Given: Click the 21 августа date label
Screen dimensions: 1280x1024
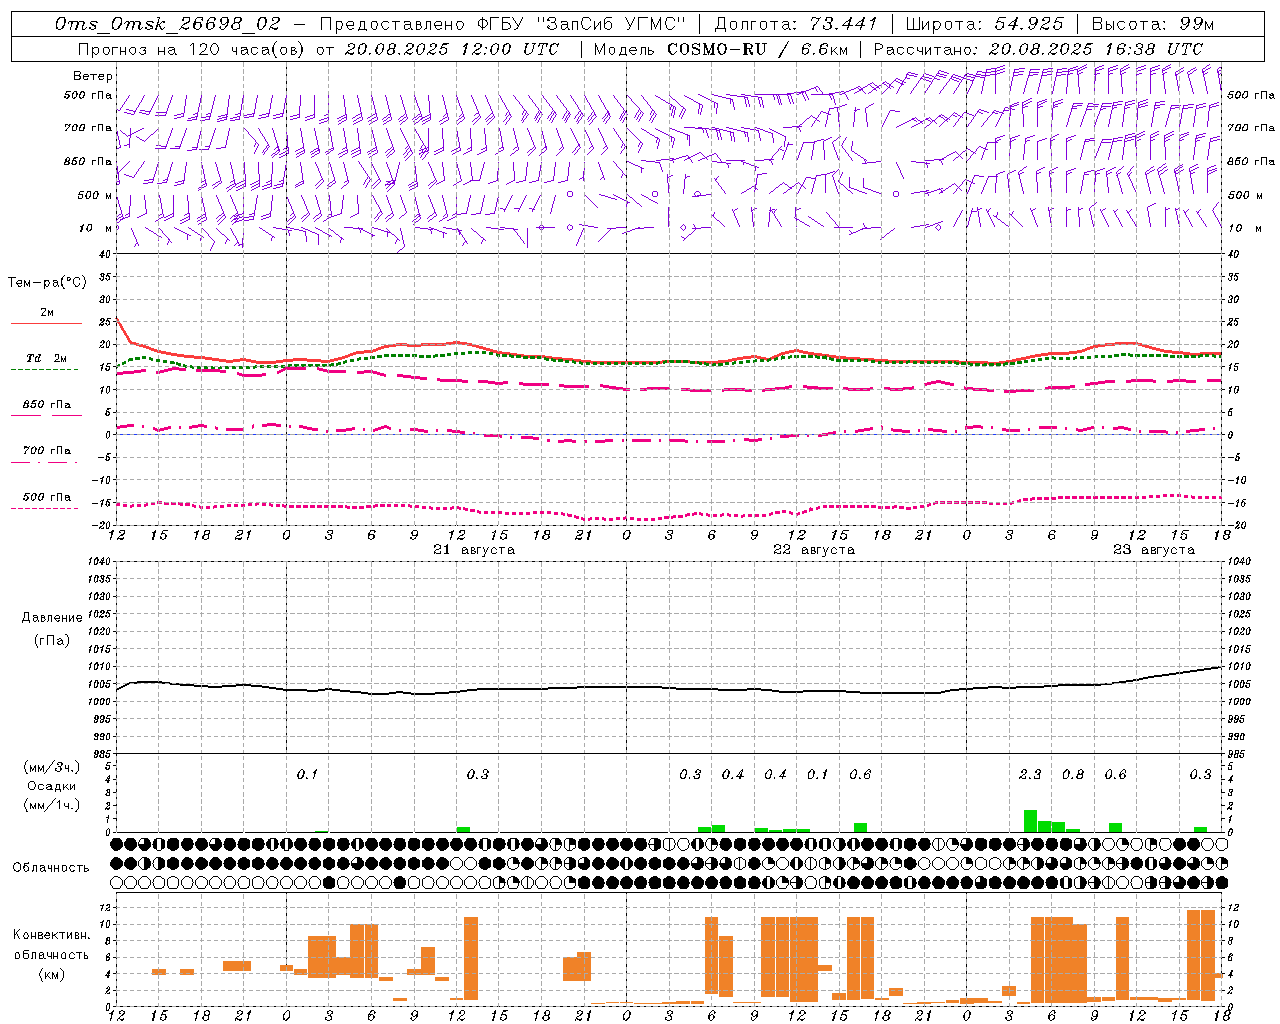Looking at the screenshot, I should 474,550.
